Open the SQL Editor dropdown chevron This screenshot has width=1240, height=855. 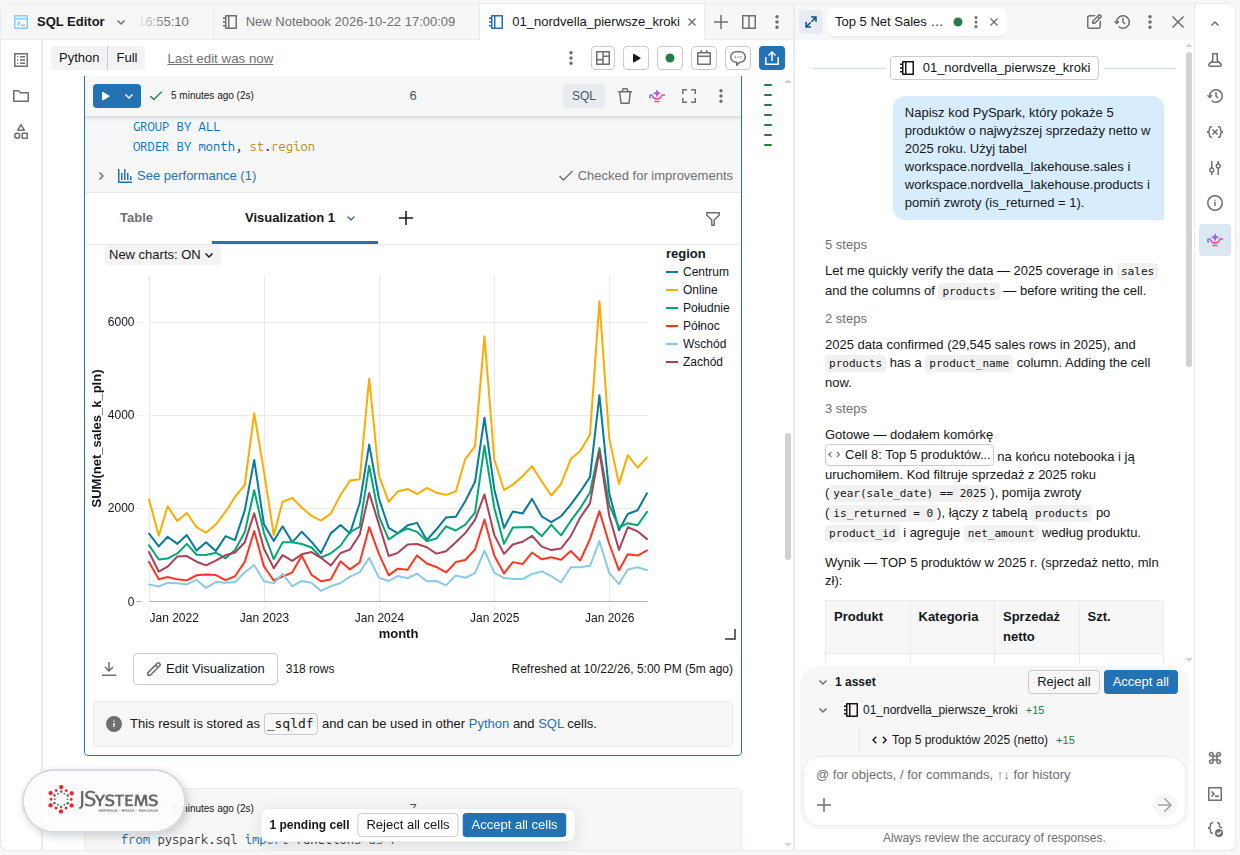click(121, 22)
